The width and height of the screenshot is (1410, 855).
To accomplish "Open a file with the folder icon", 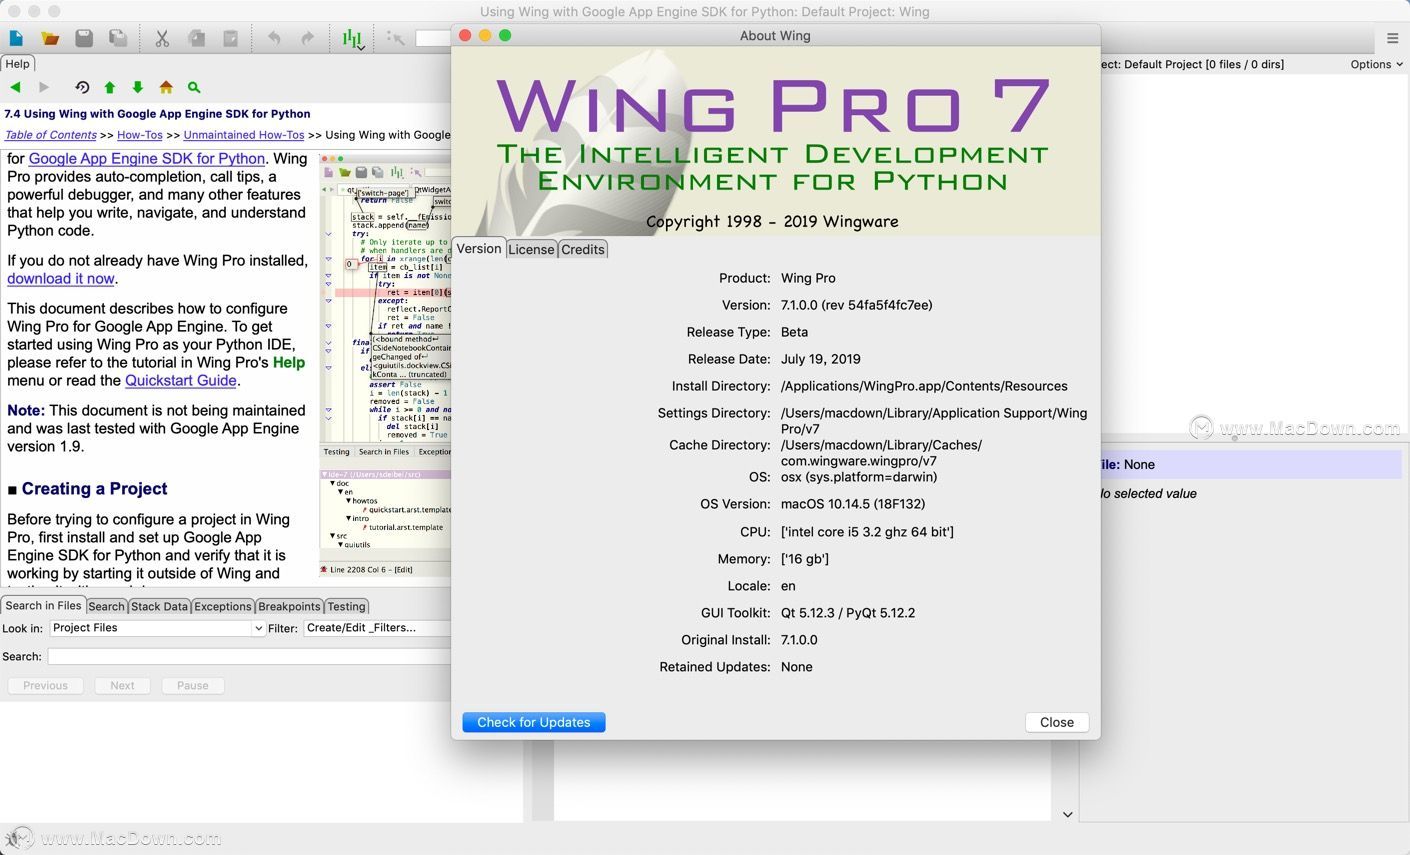I will click(50, 38).
